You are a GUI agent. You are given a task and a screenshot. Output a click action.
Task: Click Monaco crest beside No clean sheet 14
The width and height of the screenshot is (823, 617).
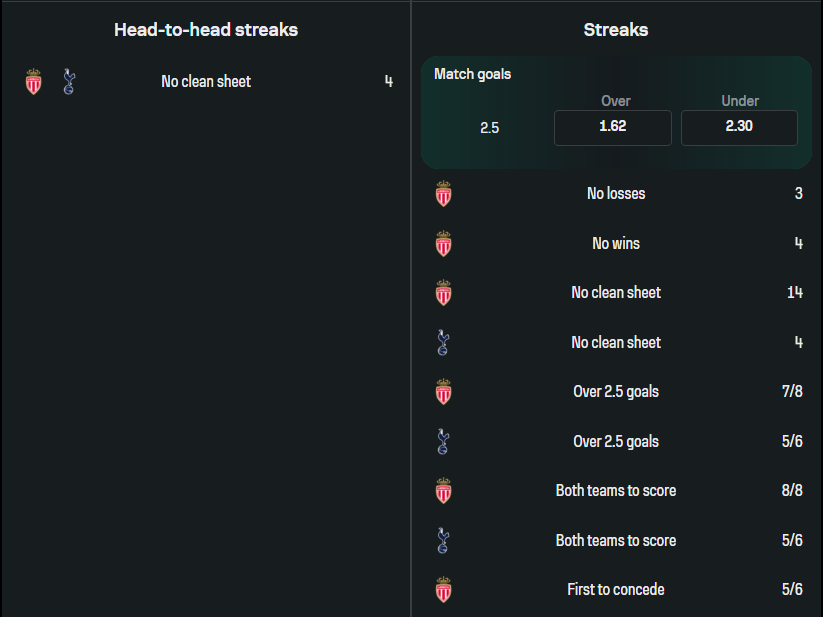click(x=444, y=293)
